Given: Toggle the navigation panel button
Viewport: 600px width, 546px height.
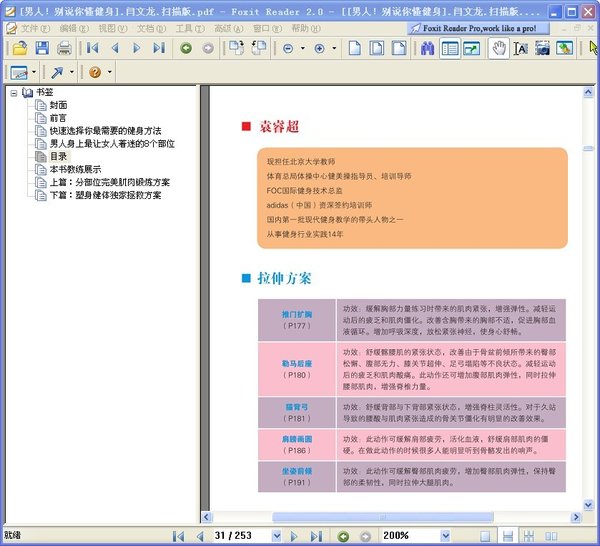Looking at the screenshot, I should click(450, 49).
